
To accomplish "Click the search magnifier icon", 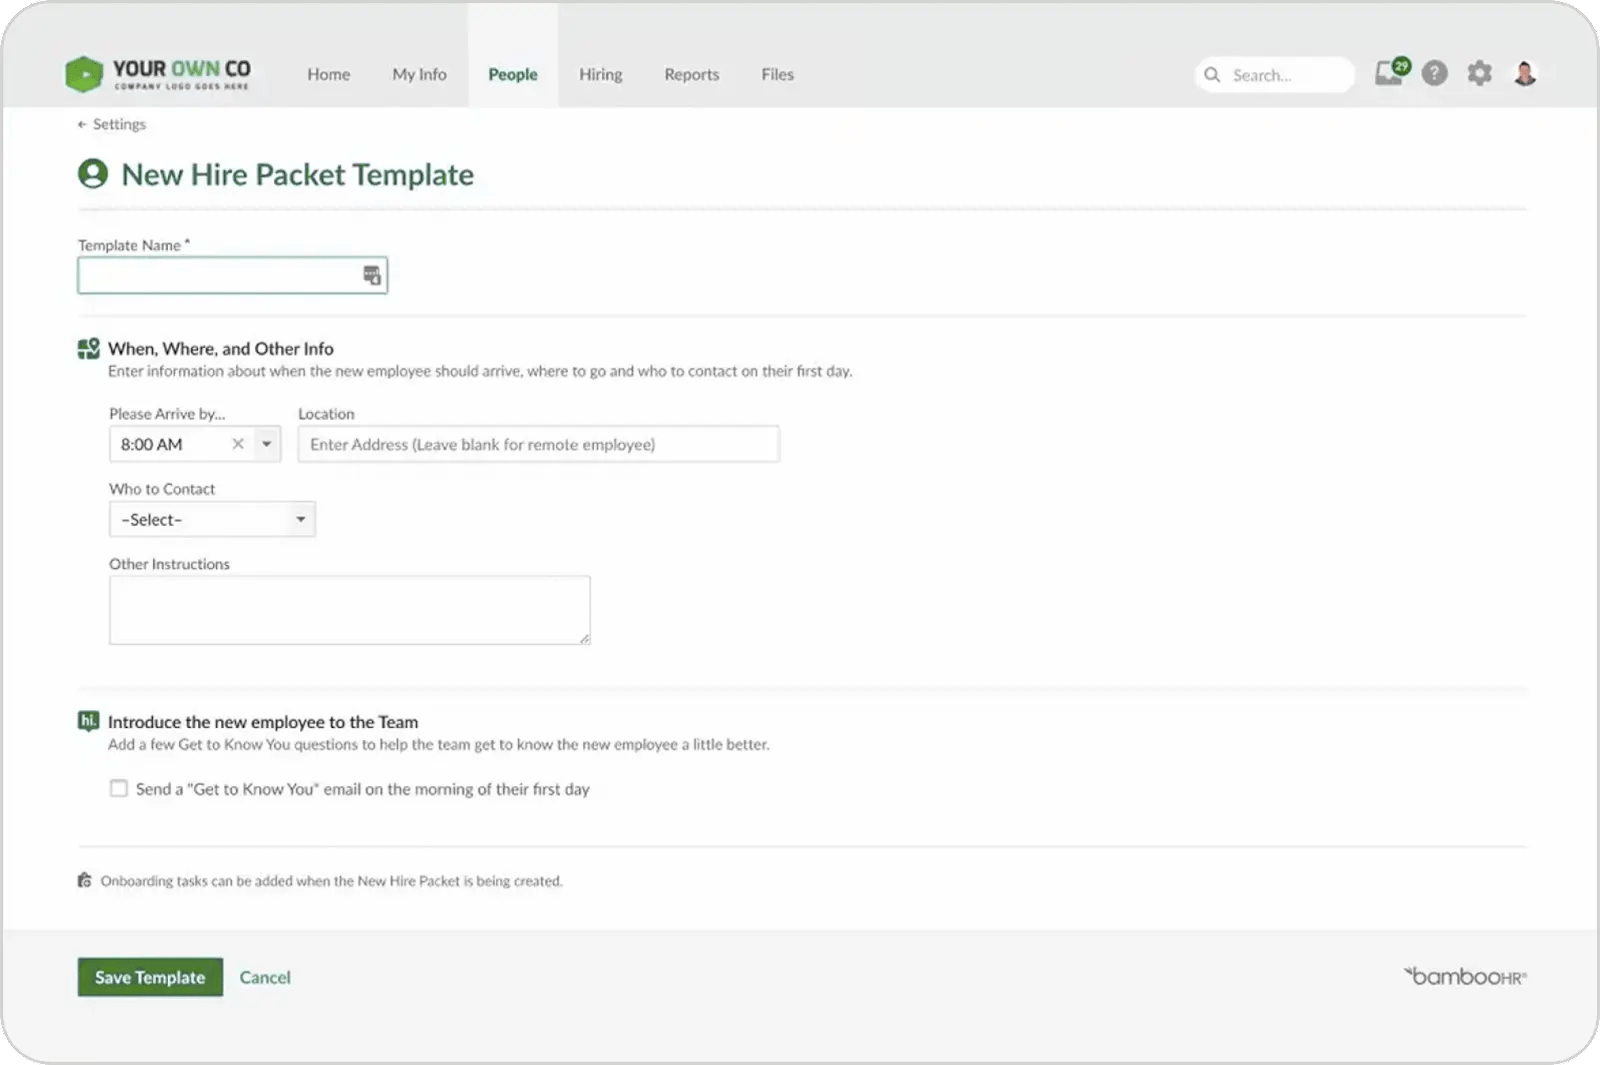I will [x=1212, y=75].
